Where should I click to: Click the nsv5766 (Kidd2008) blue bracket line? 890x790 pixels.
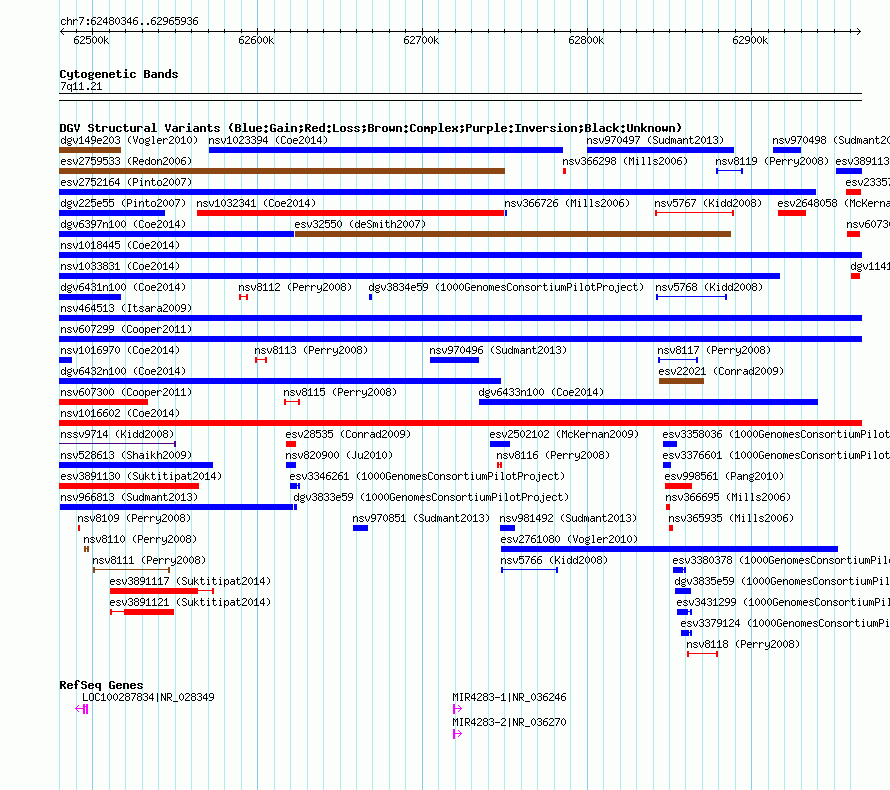click(530, 570)
